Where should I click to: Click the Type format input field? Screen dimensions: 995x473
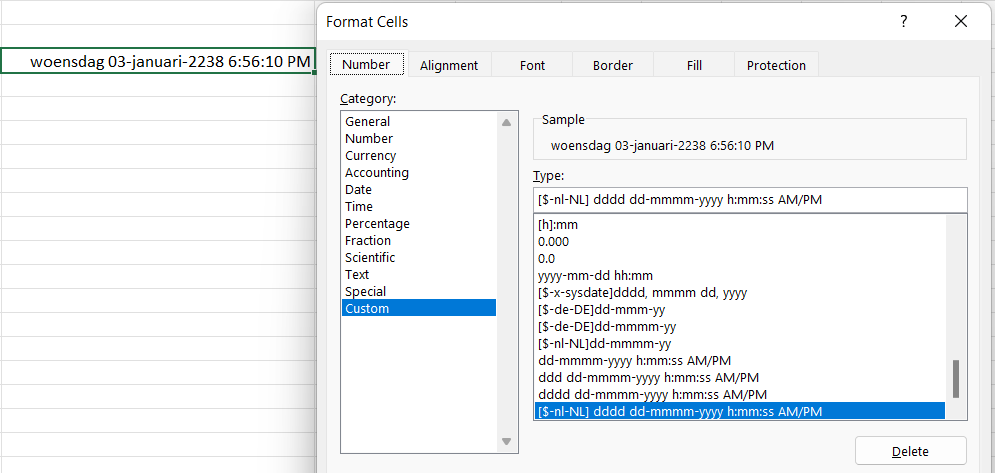coord(750,199)
